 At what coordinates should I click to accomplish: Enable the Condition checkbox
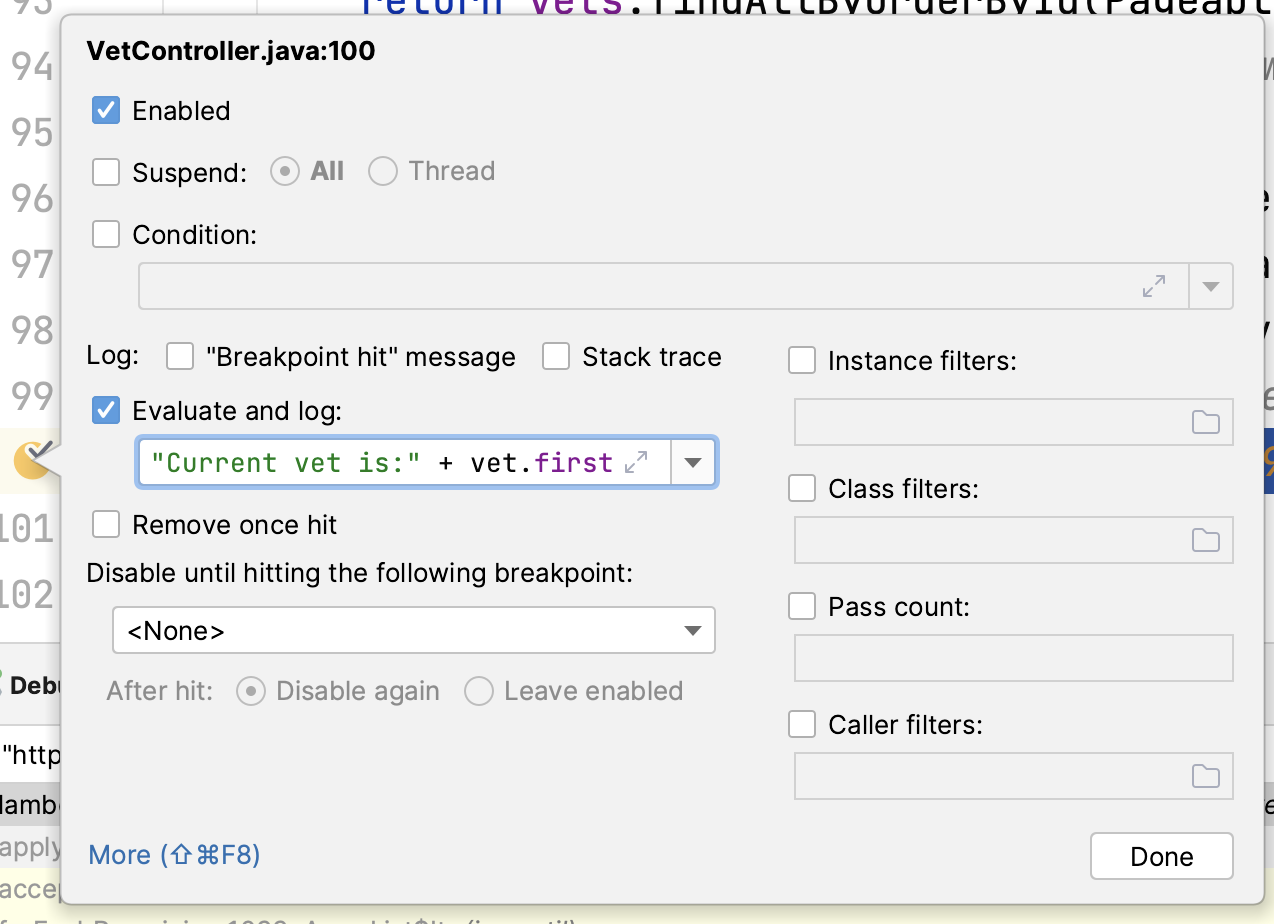point(106,235)
